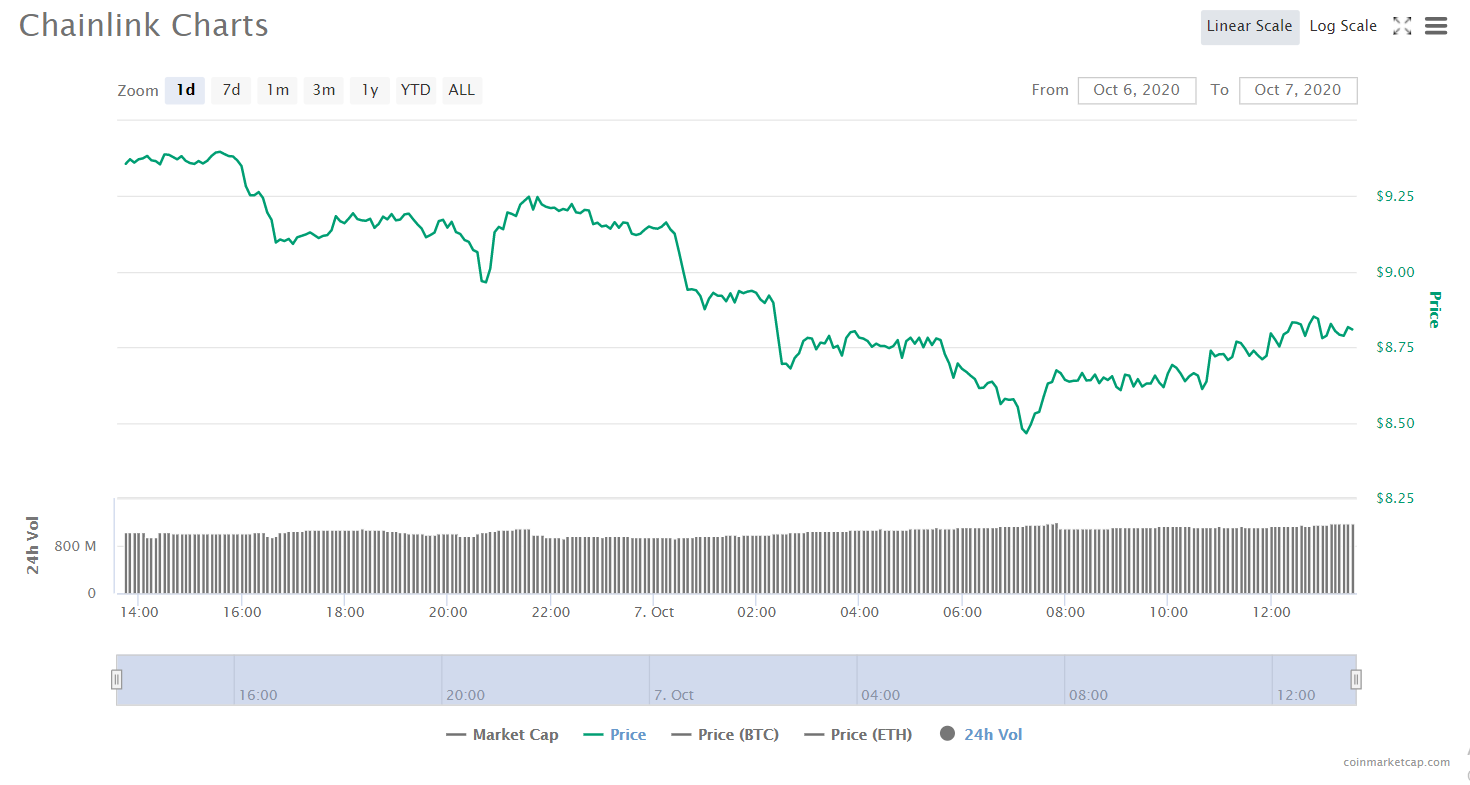Click the coinmarketcap.com credit link
This screenshot has height=785, width=1470.
pos(1397,762)
